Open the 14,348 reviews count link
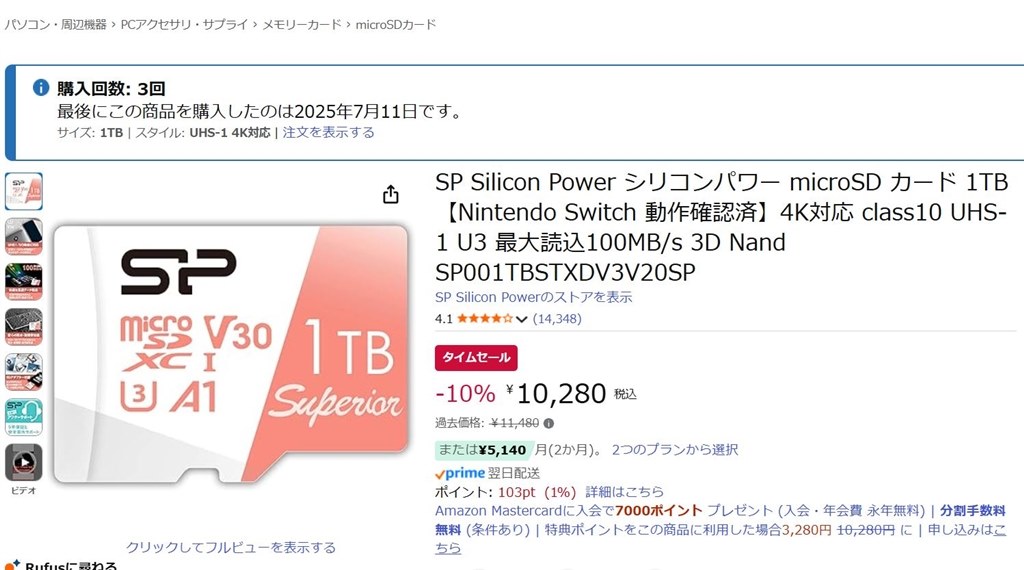The height and width of the screenshot is (570, 1024). coord(557,319)
